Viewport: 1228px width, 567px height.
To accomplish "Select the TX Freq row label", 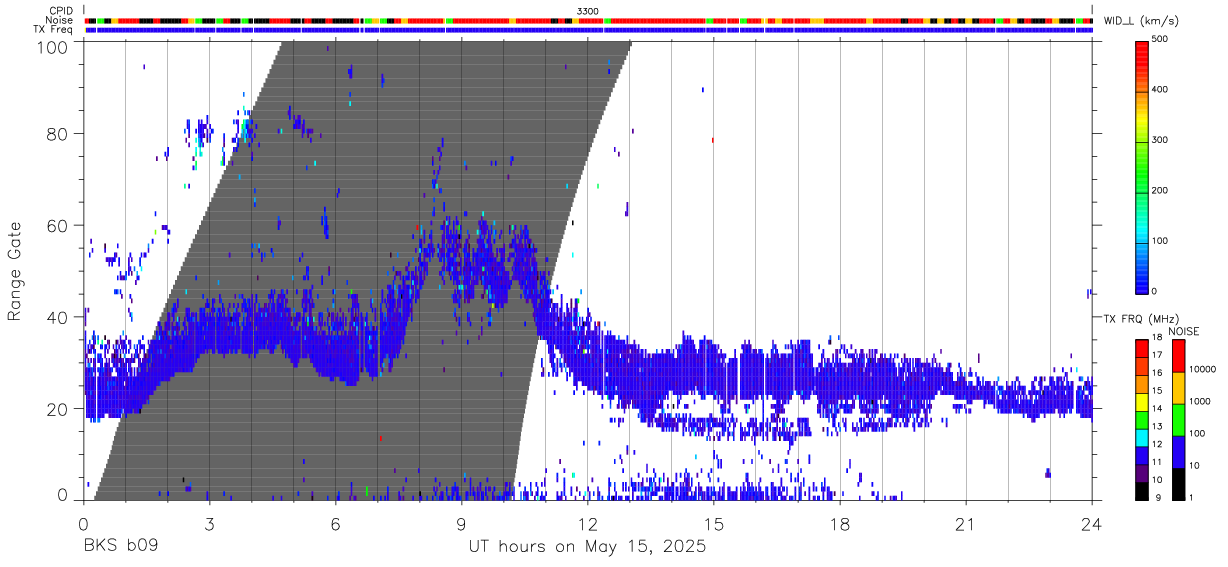I will (x=54, y=30).
